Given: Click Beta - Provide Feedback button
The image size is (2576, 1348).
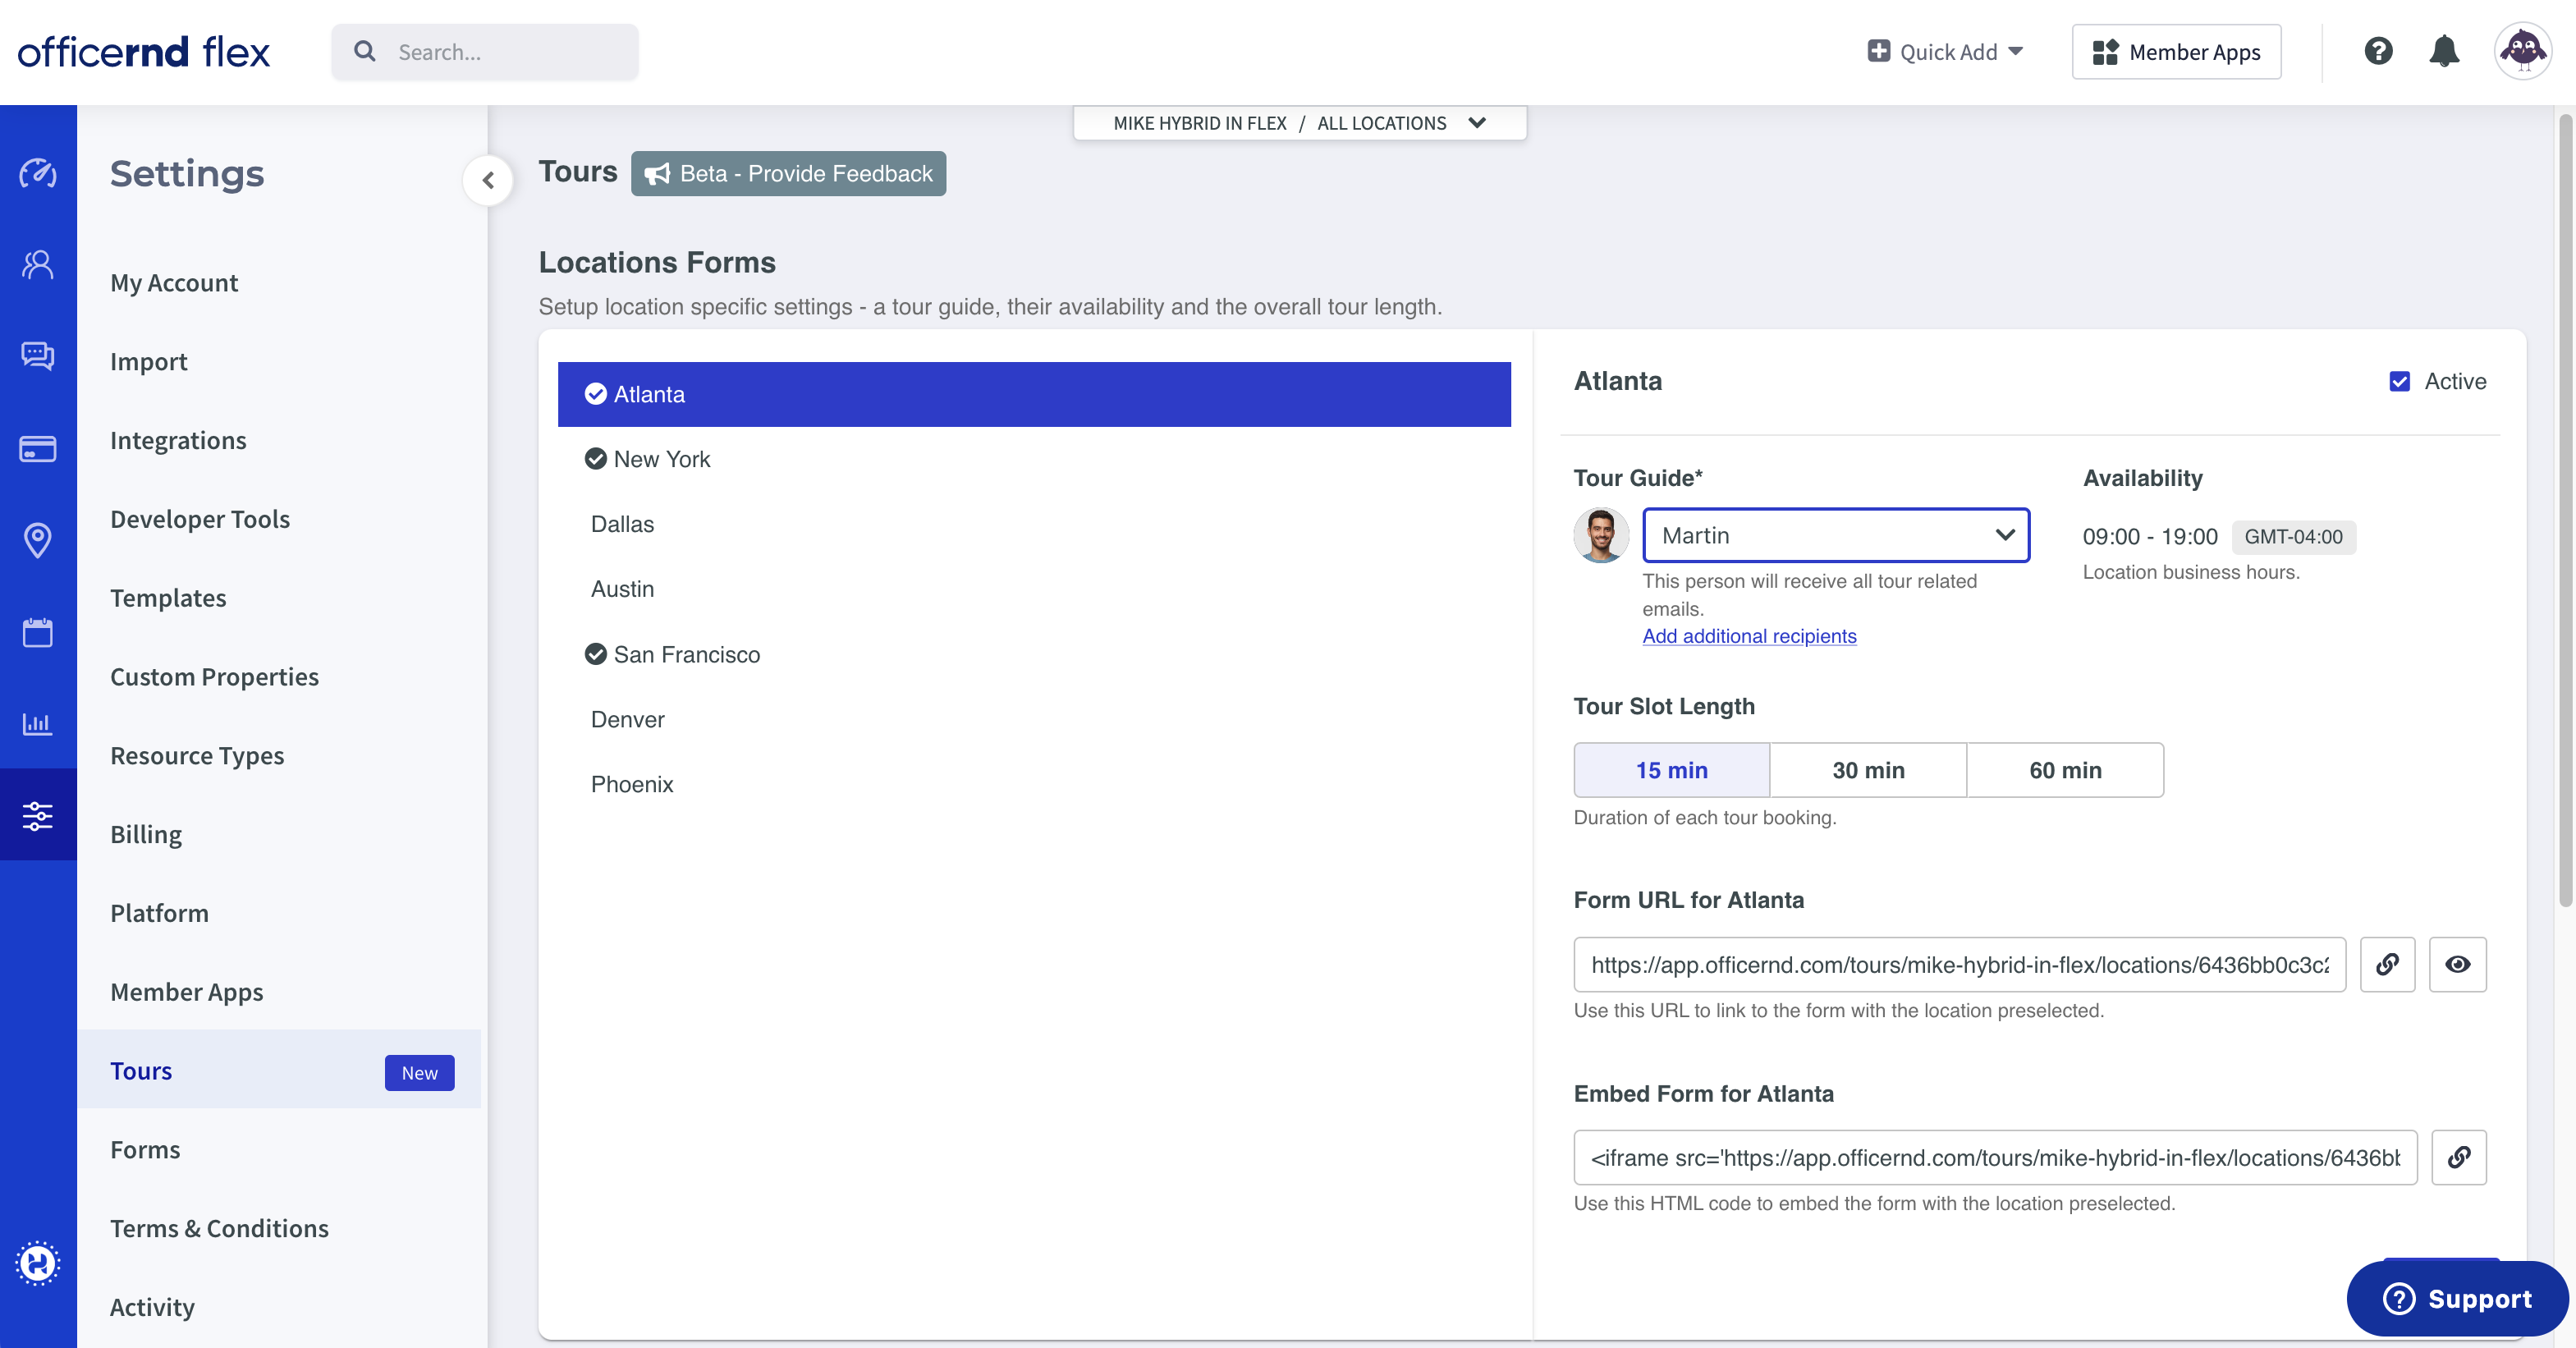Looking at the screenshot, I should point(788,173).
